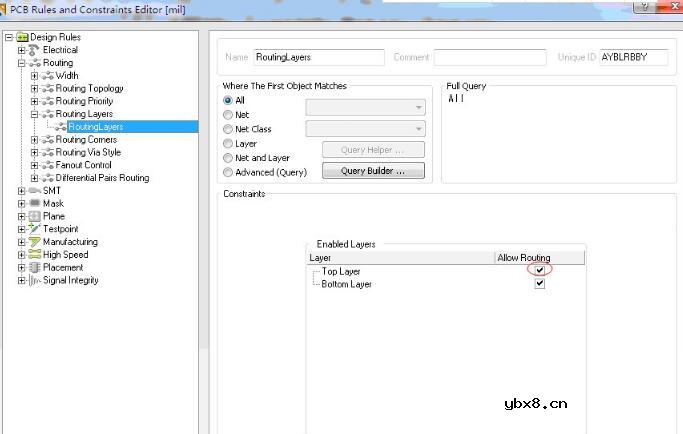Click the SMT category icon
This screenshot has height=434, width=683.
[x=34, y=191]
